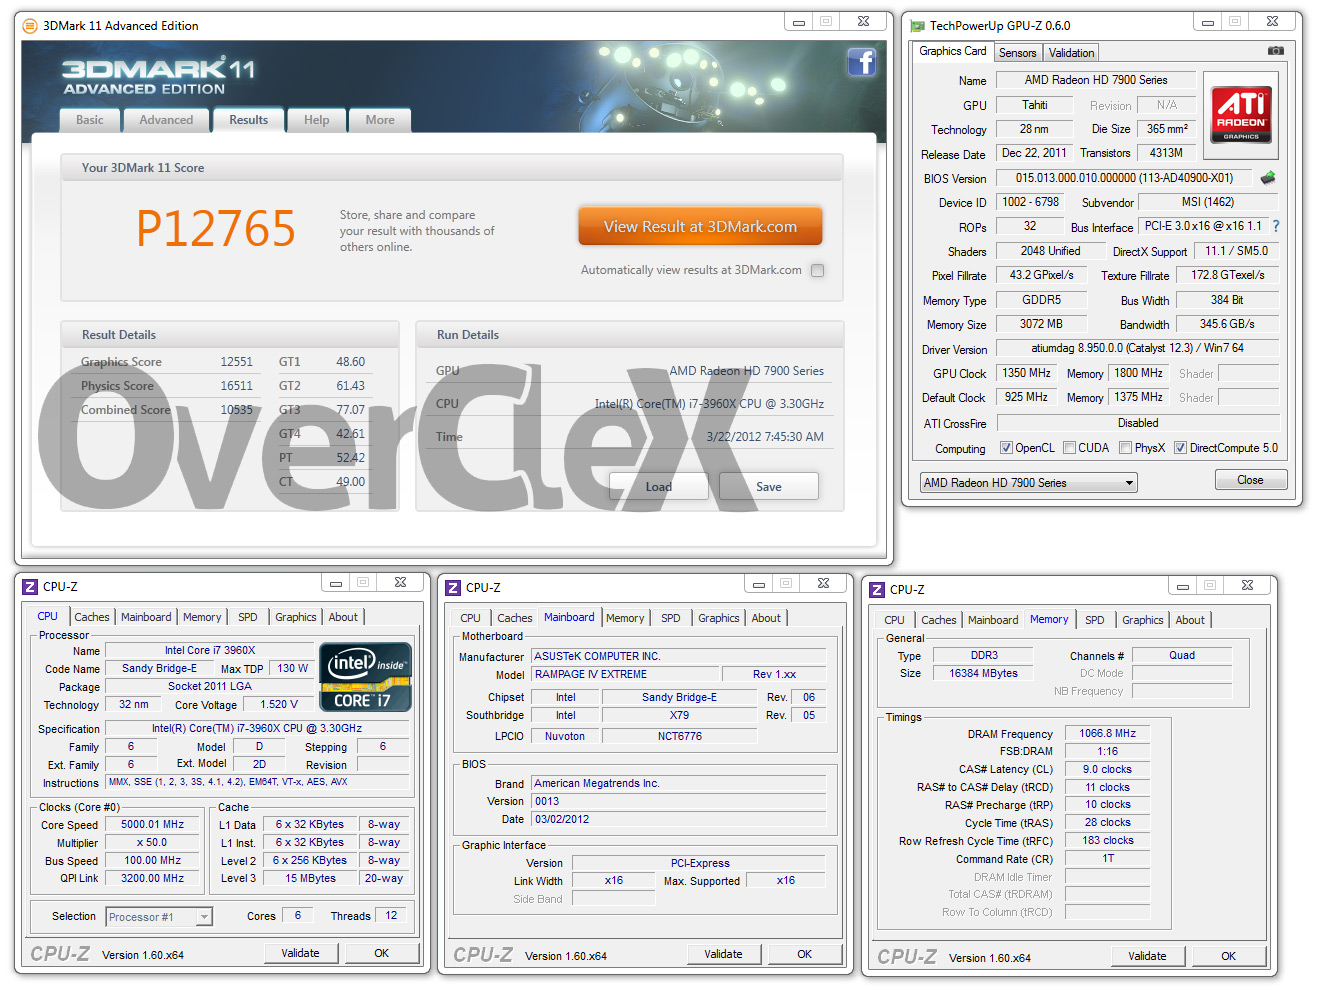
Task: Toggle the CUDA checkbox in GPU-Z
Action: (x=1070, y=448)
